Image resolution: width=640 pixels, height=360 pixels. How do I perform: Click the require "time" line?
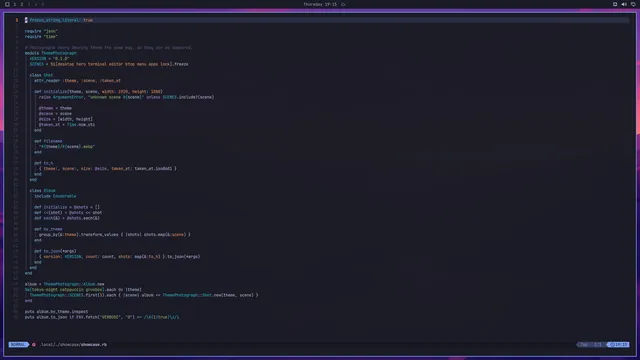pyautogui.click(x=41, y=36)
